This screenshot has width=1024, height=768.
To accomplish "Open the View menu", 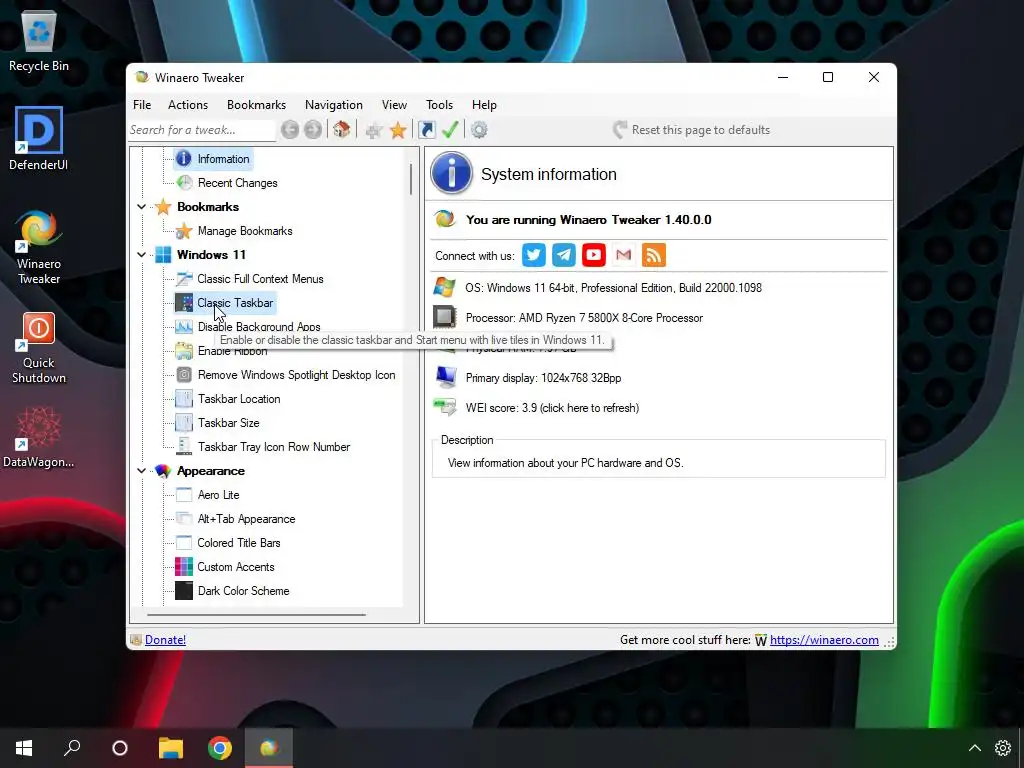I will tap(394, 104).
